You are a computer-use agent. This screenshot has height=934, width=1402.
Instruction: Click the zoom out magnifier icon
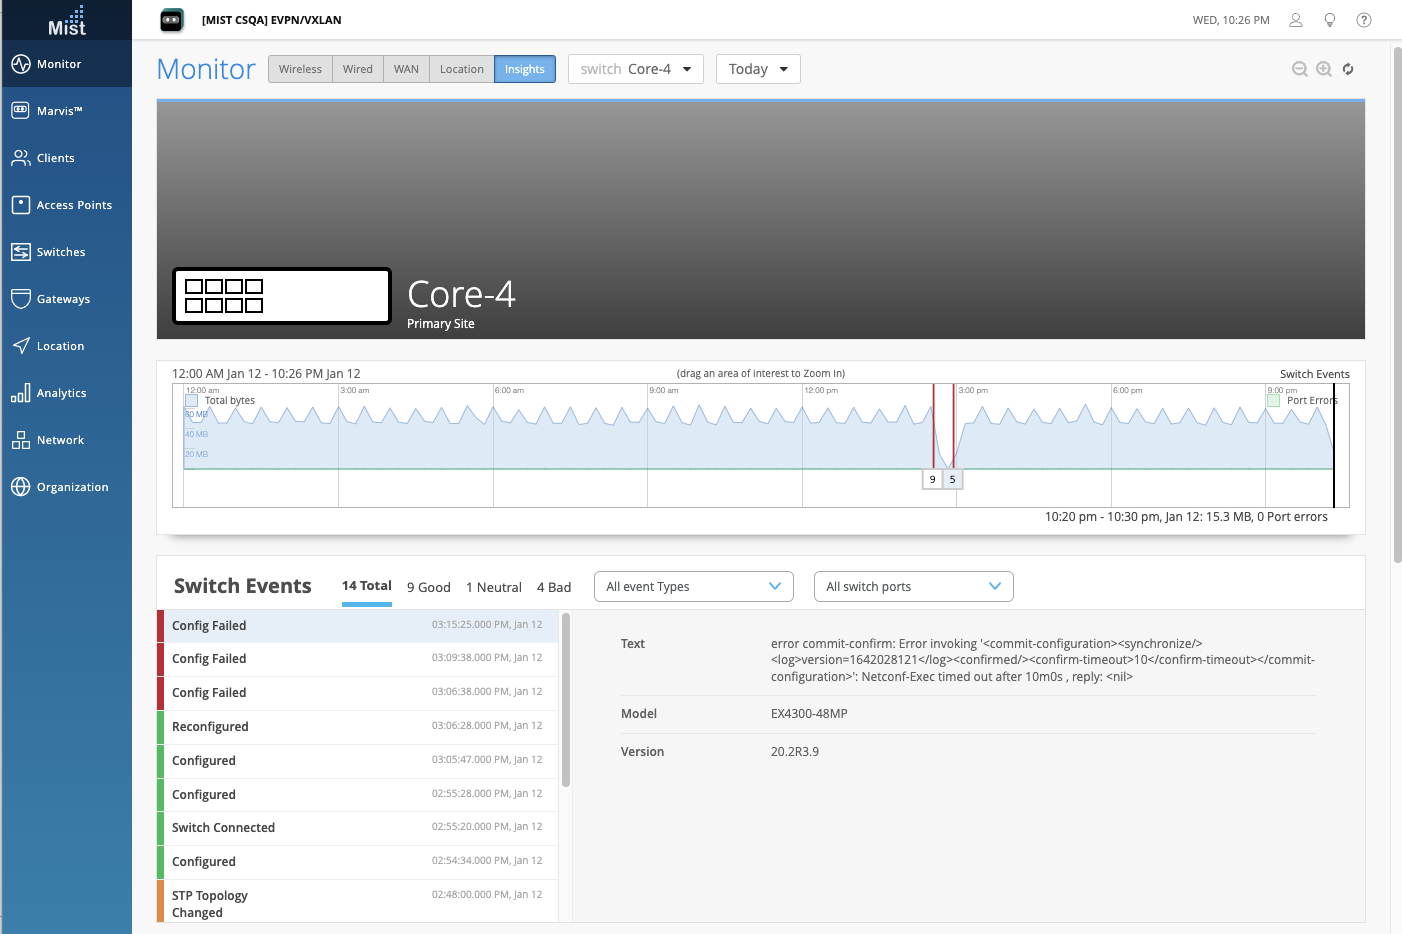[x=1299, y=69]
